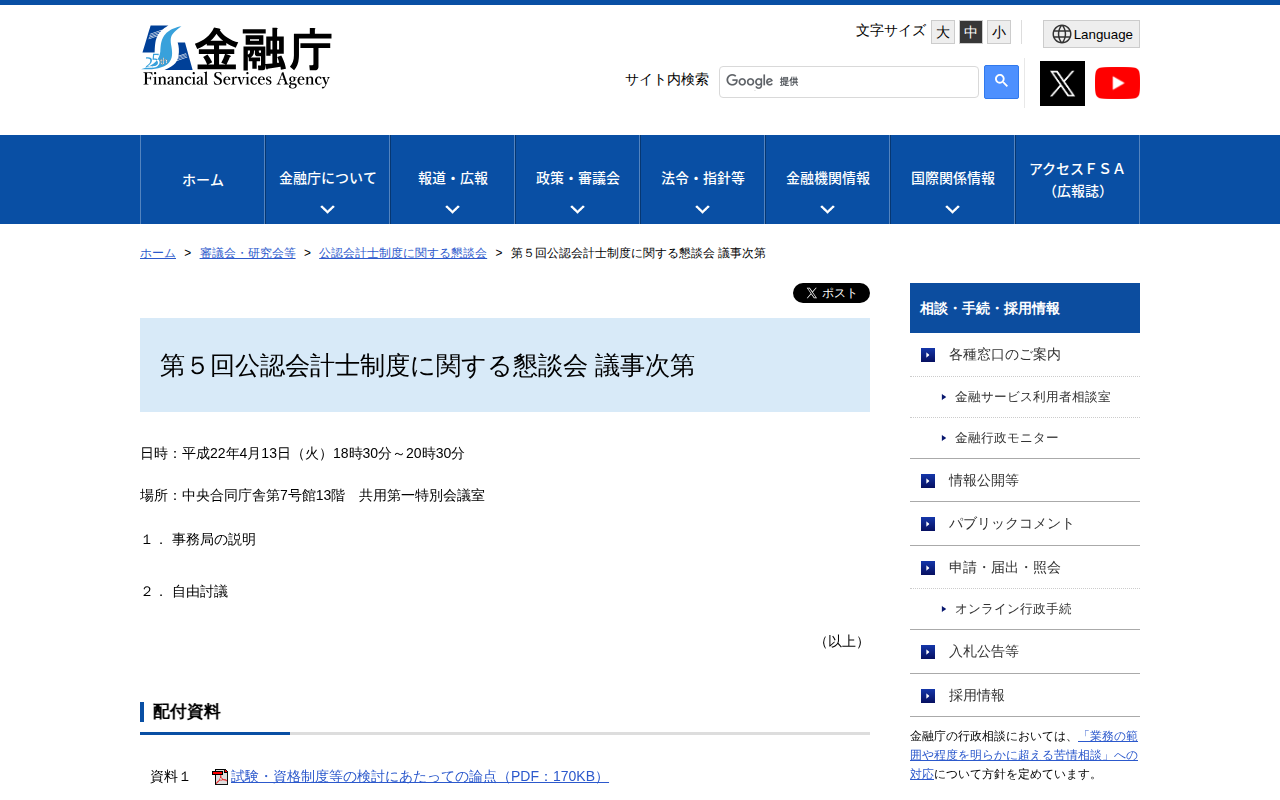Expand the 国際関係情報 dropdown menu
The image size is (1280, 800).
click(x=951, y=179)
